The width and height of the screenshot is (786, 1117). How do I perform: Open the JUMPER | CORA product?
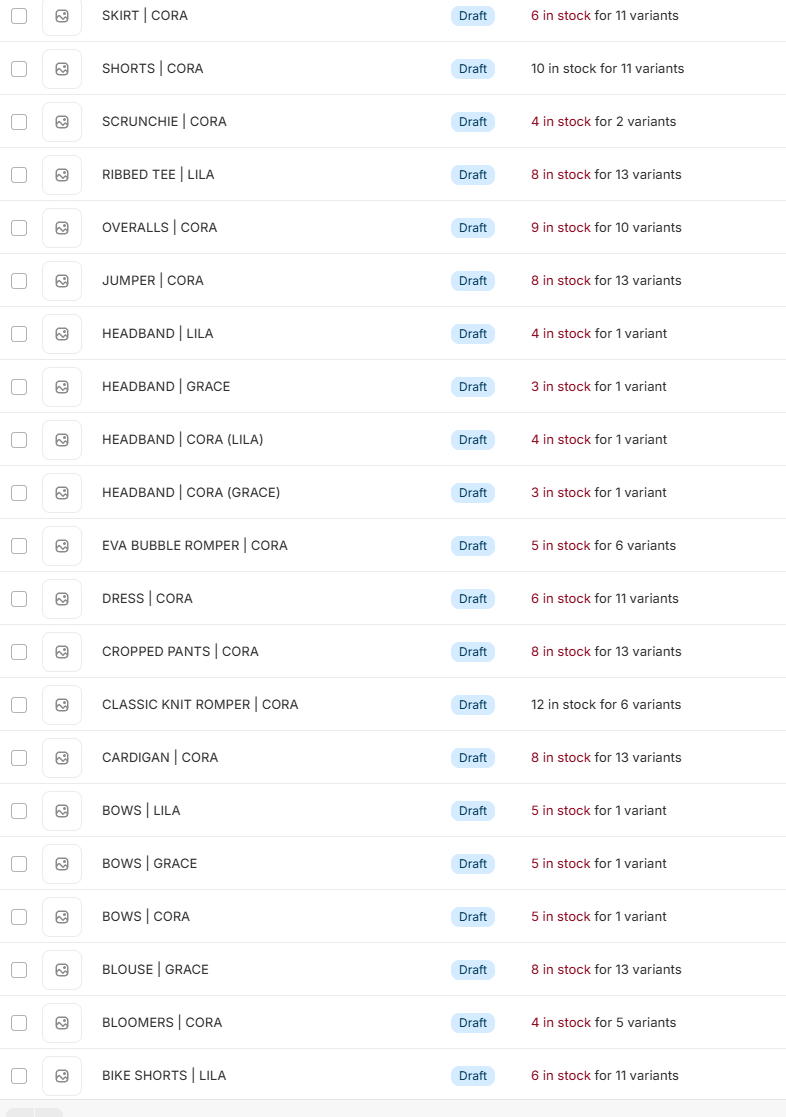(x=153, y=281)
